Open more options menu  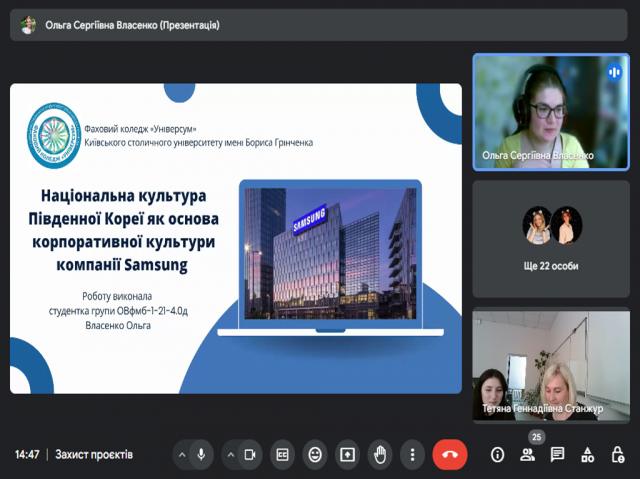click(x=412, y=455)
